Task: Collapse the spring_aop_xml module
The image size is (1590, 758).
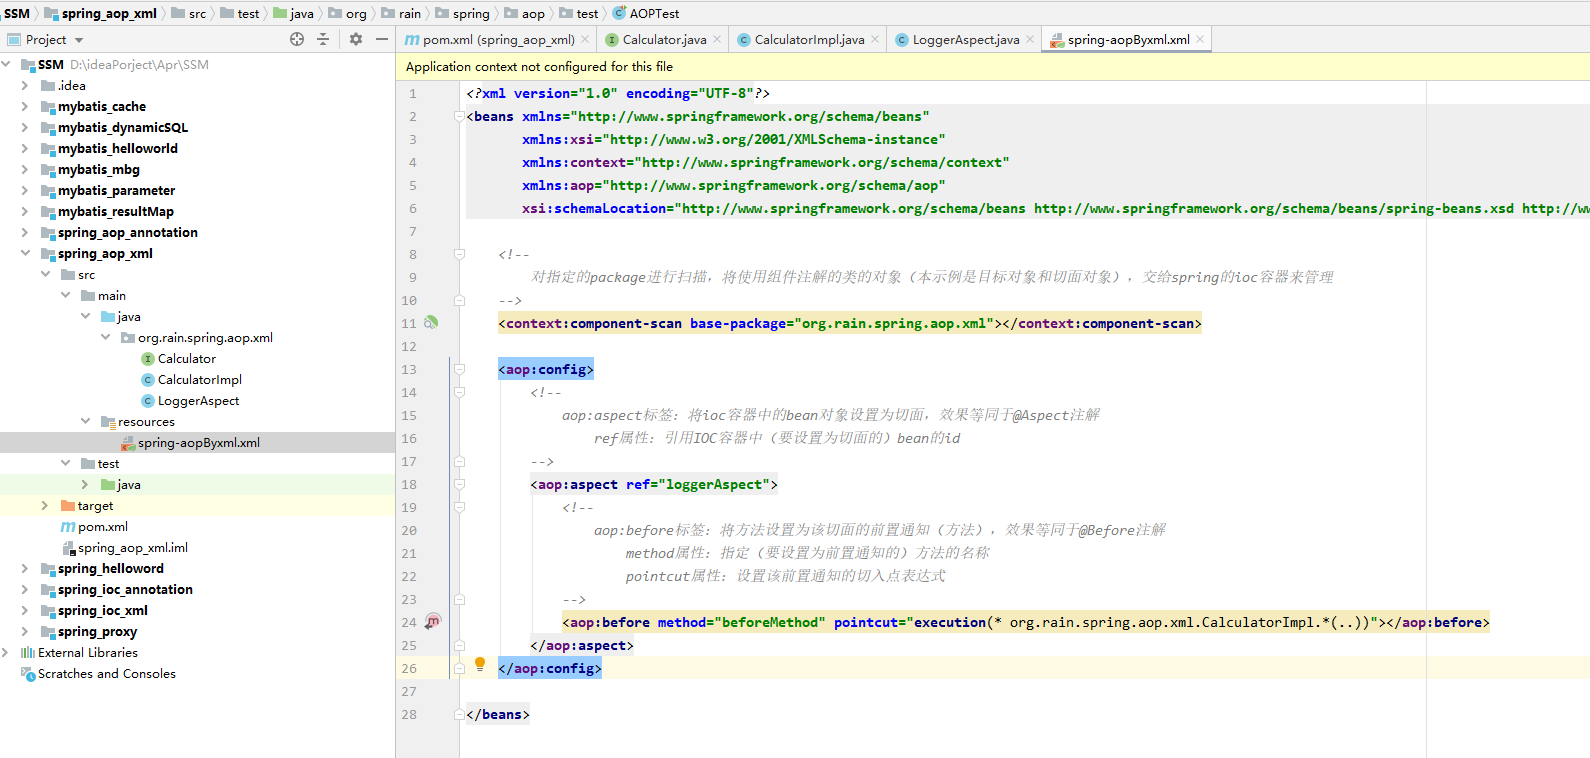Action: (25, 254)
